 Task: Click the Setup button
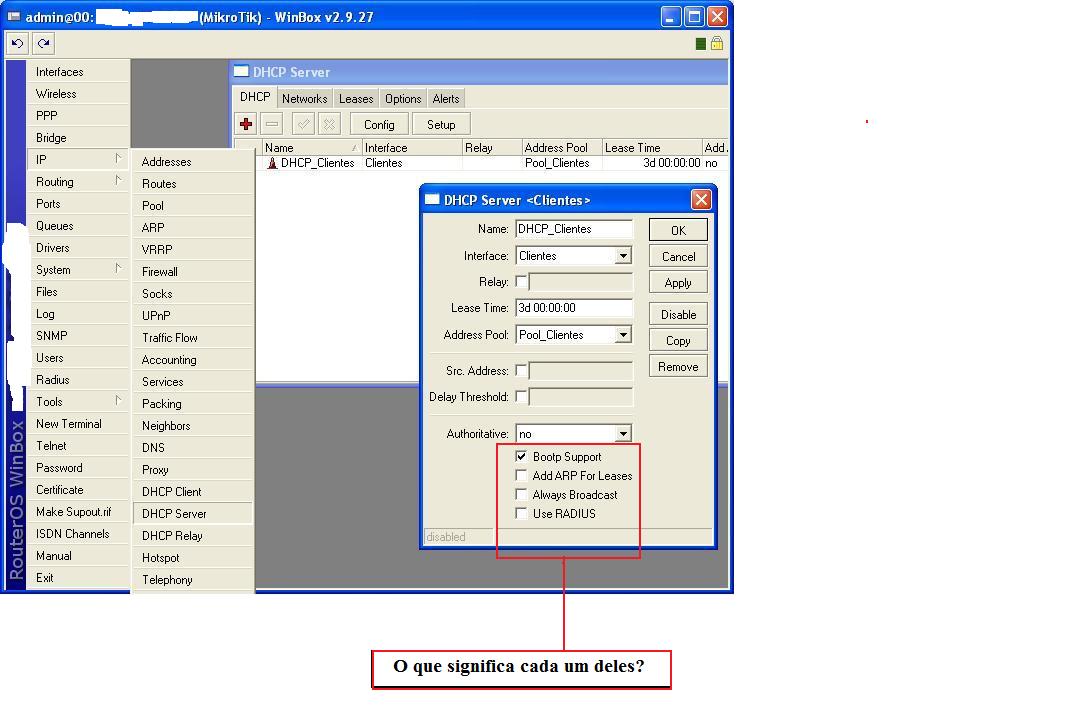point(441,124)
